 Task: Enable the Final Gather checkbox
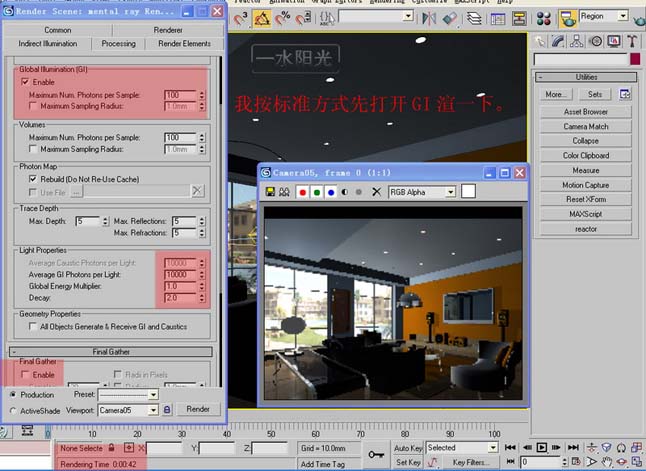pos(25,374)
